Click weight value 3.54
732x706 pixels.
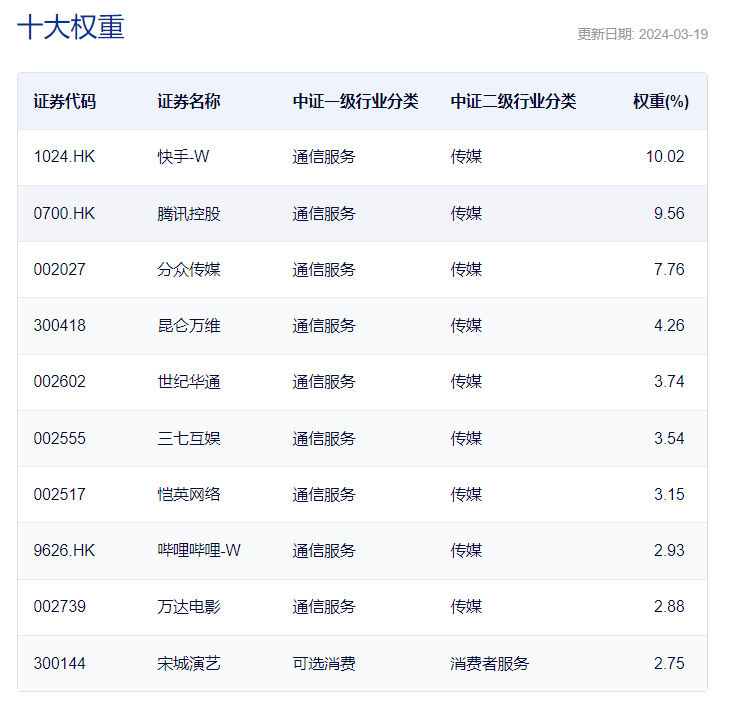point(669,438)
